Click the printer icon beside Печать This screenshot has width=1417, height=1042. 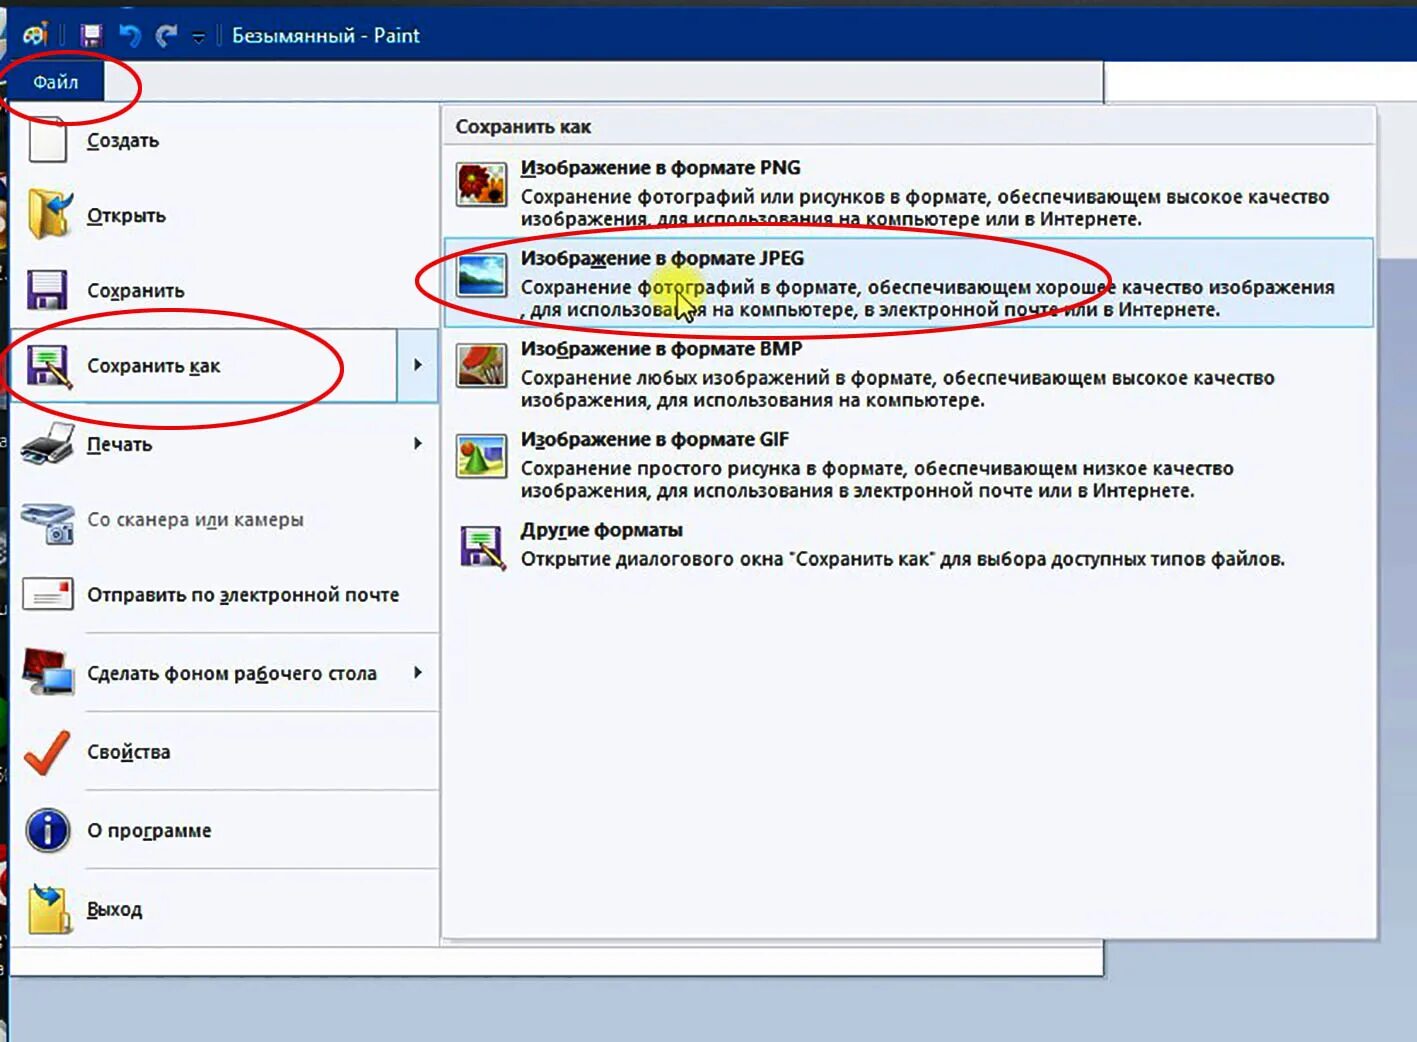[x=48, y=444]
